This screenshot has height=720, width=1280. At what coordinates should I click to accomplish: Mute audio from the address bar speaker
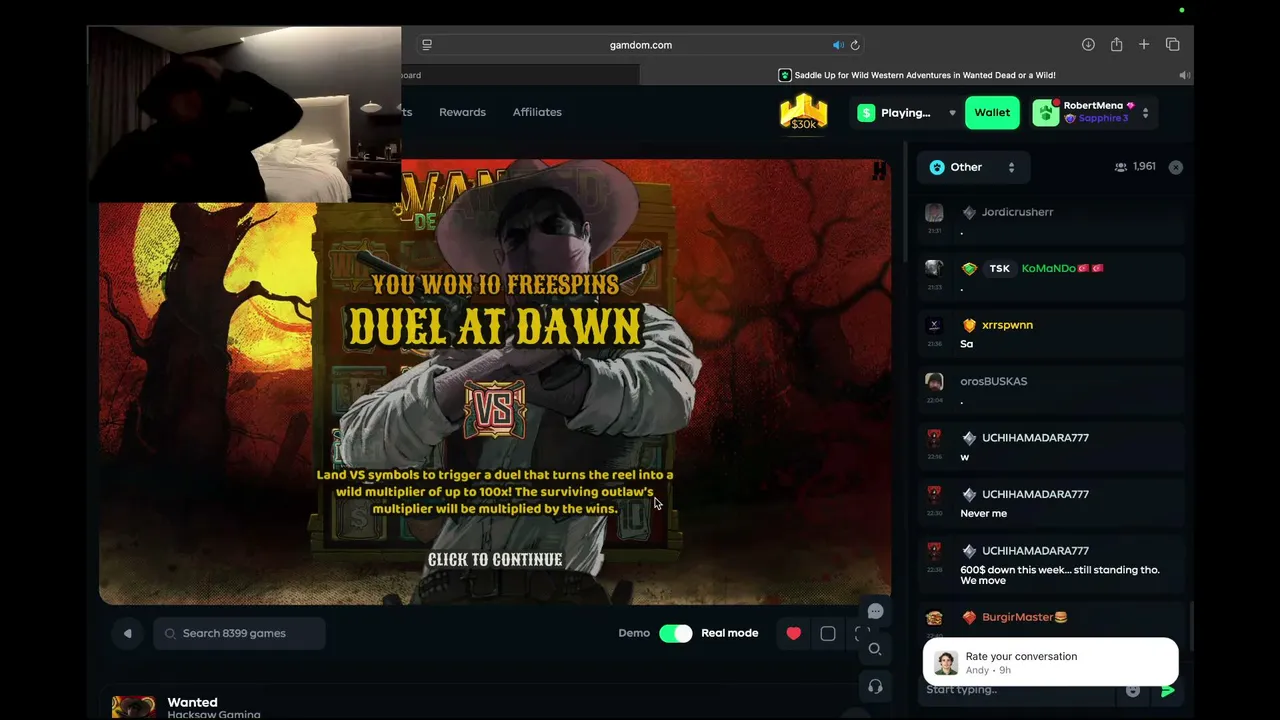[x=838, y=45]
